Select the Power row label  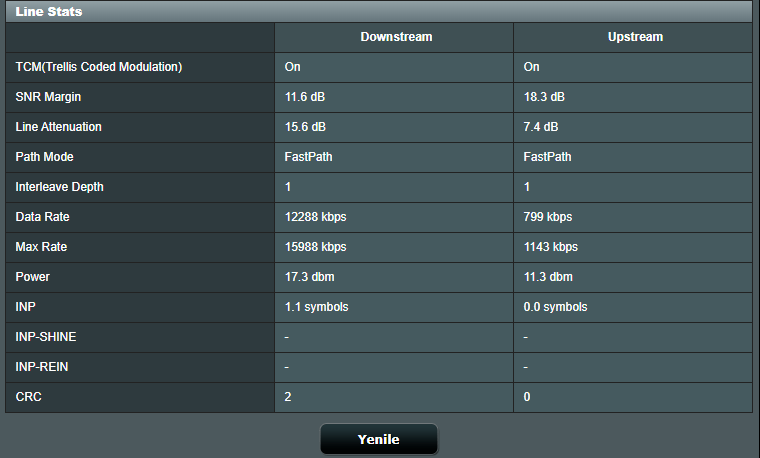pyautogui.click(x=32, y=277)
